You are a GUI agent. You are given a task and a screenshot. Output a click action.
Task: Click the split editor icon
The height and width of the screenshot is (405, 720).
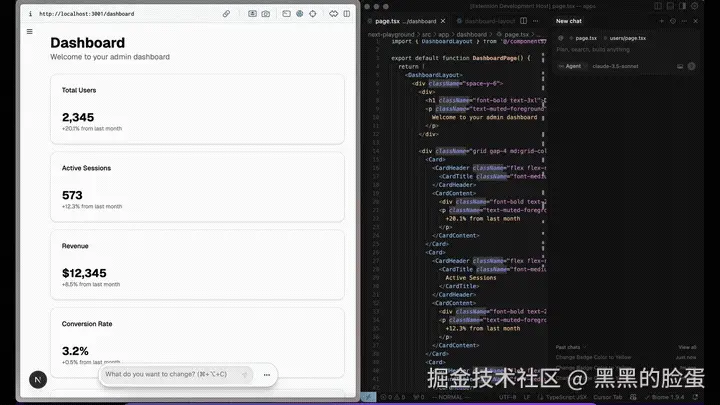(523, 21)
